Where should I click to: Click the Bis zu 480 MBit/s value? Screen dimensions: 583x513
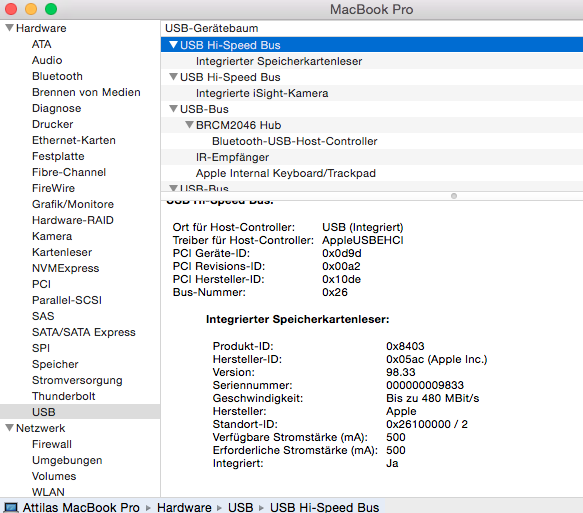pyautogui.click(x=432, y=398)
